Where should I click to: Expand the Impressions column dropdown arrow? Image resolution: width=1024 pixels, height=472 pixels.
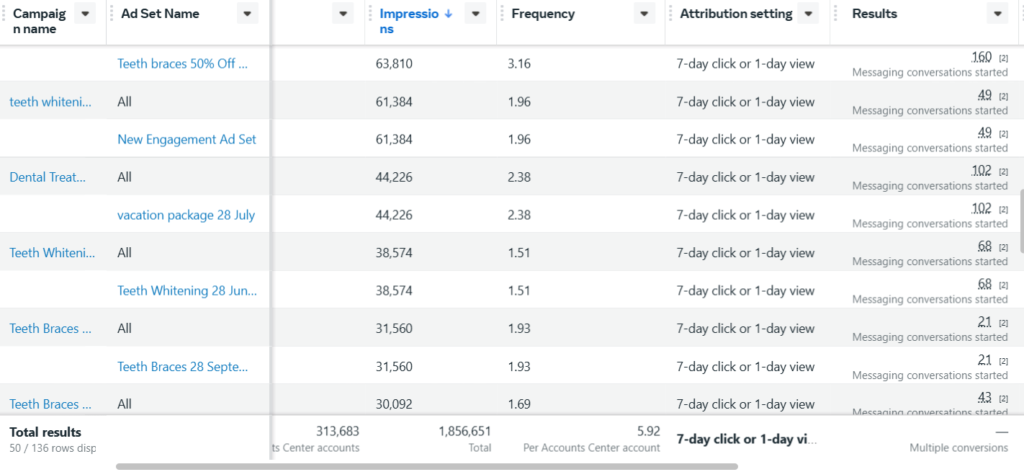477,14
